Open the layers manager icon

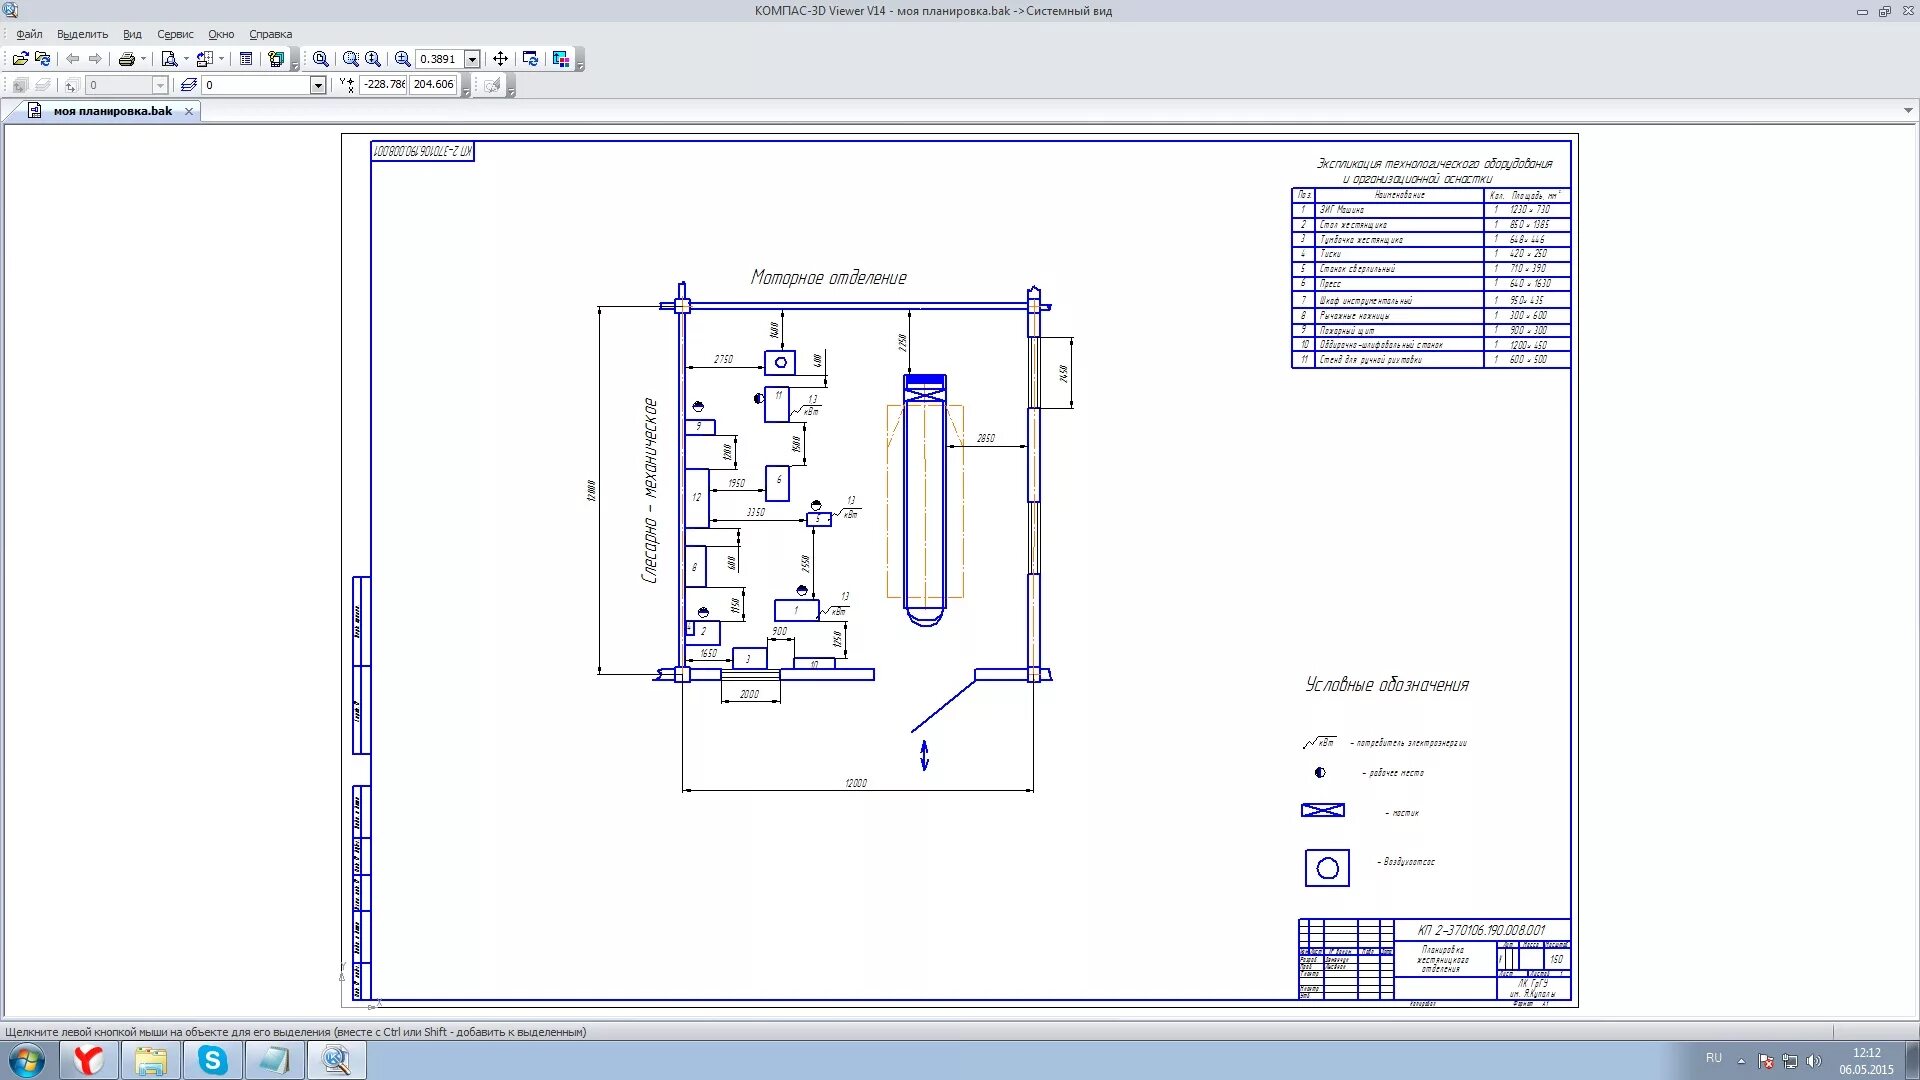[188, 85]
